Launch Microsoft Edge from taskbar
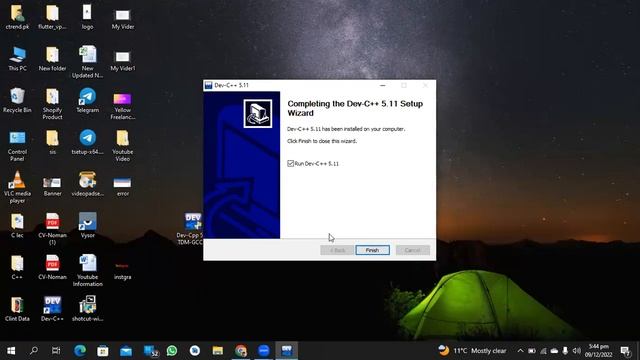Viewport: 640px width, 360px height. coord(80,351)
